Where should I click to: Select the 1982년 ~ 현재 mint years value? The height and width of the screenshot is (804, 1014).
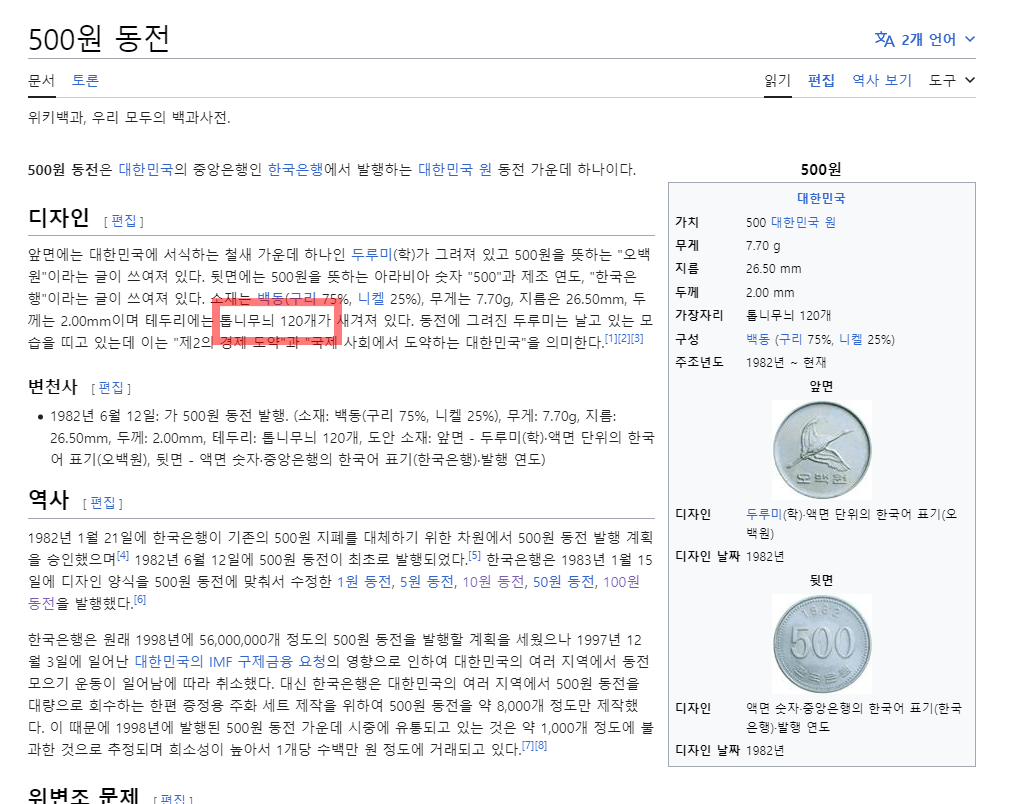click(x=786, y=362)
